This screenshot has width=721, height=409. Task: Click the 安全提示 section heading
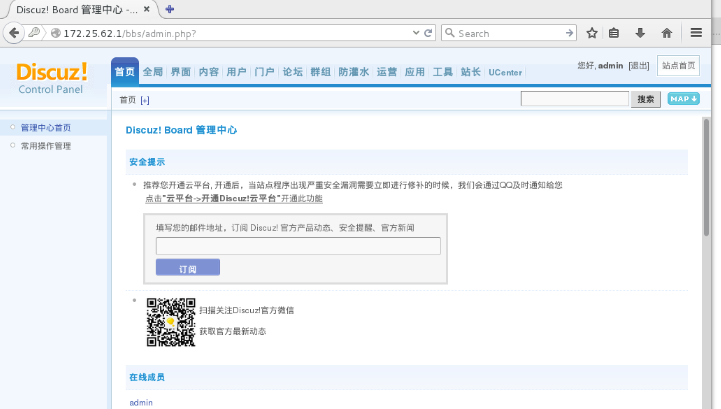[x=147, y=161]
